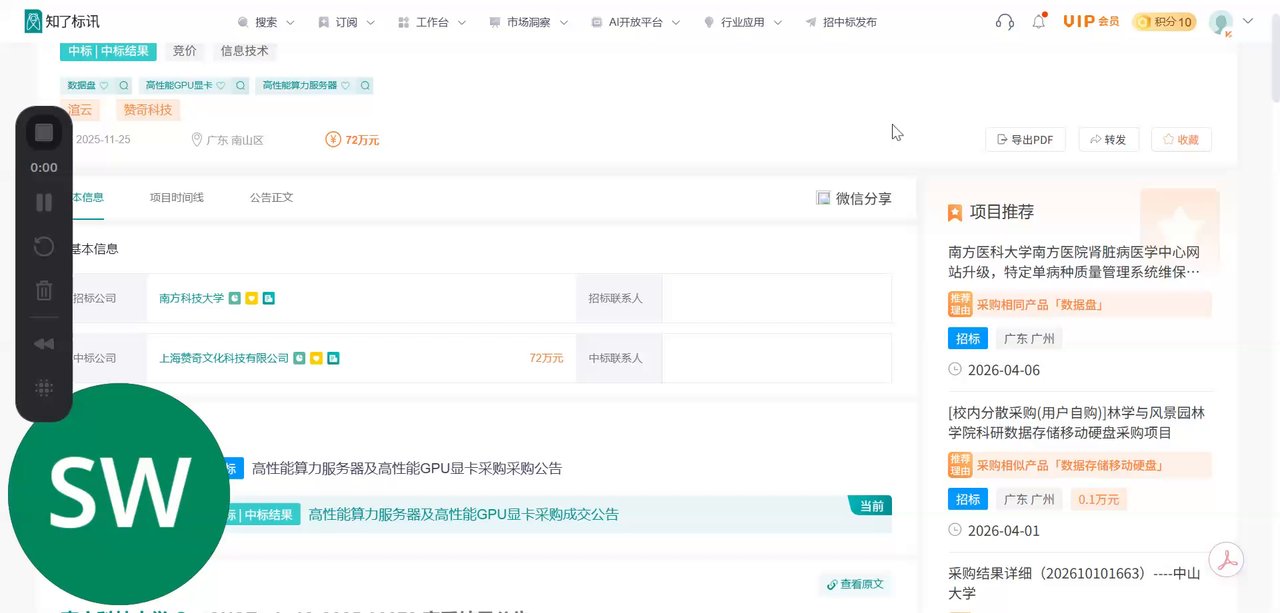The height and width of the screenshot is (613, 1280).
Task: Click the rewind icon in recorder panel
Action: (x=44, y=344)
